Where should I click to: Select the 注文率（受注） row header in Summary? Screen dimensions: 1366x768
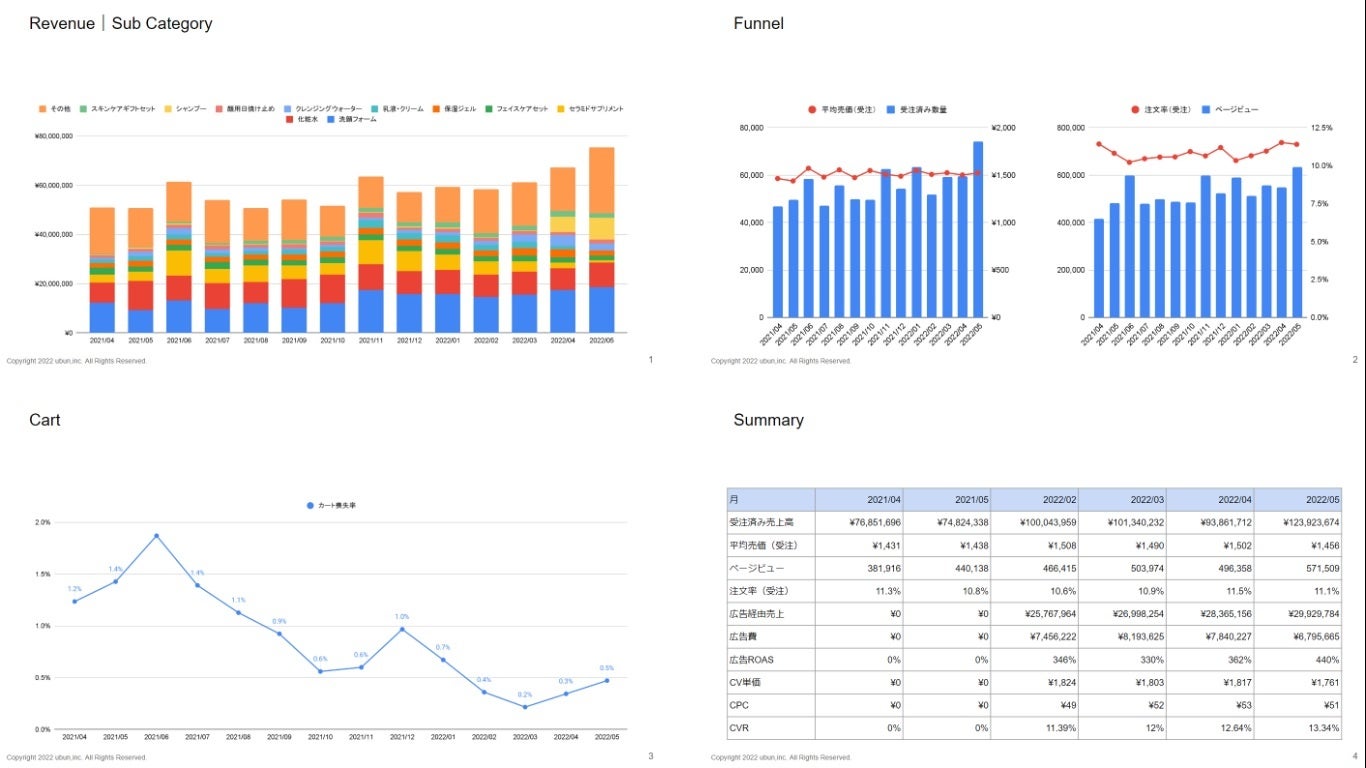point(771,591)
